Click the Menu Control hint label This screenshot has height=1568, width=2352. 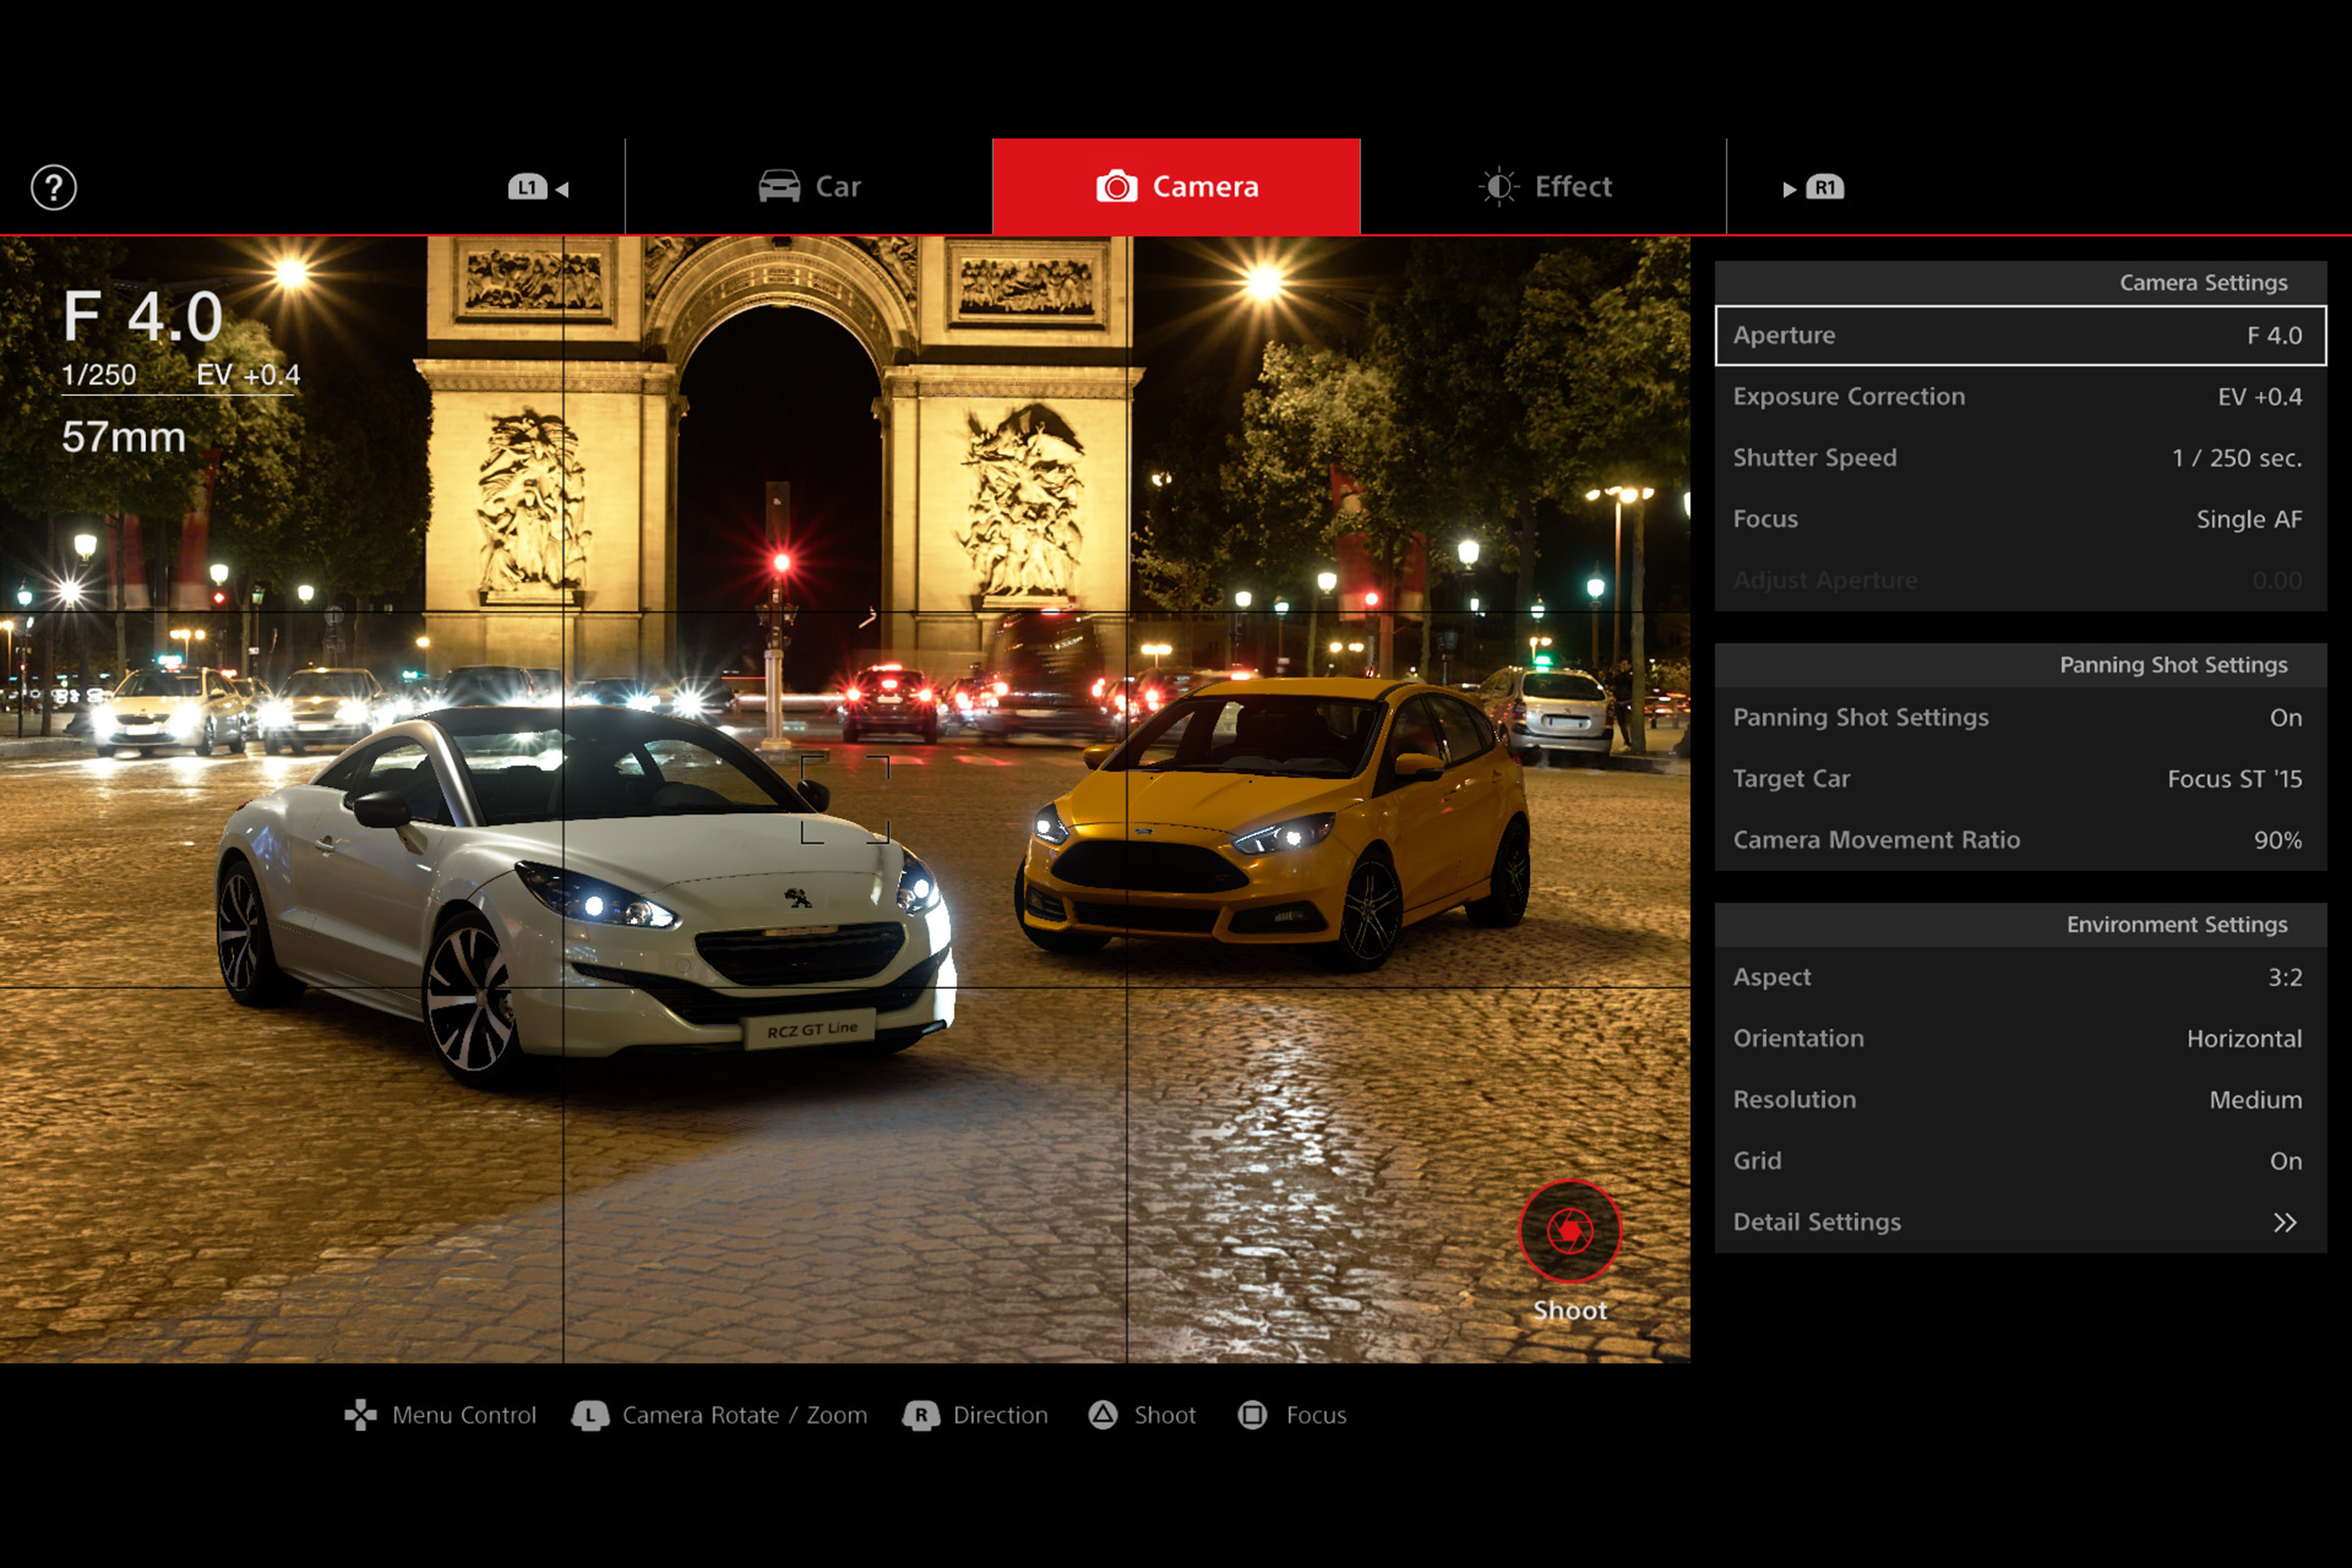pos(464,1415)
